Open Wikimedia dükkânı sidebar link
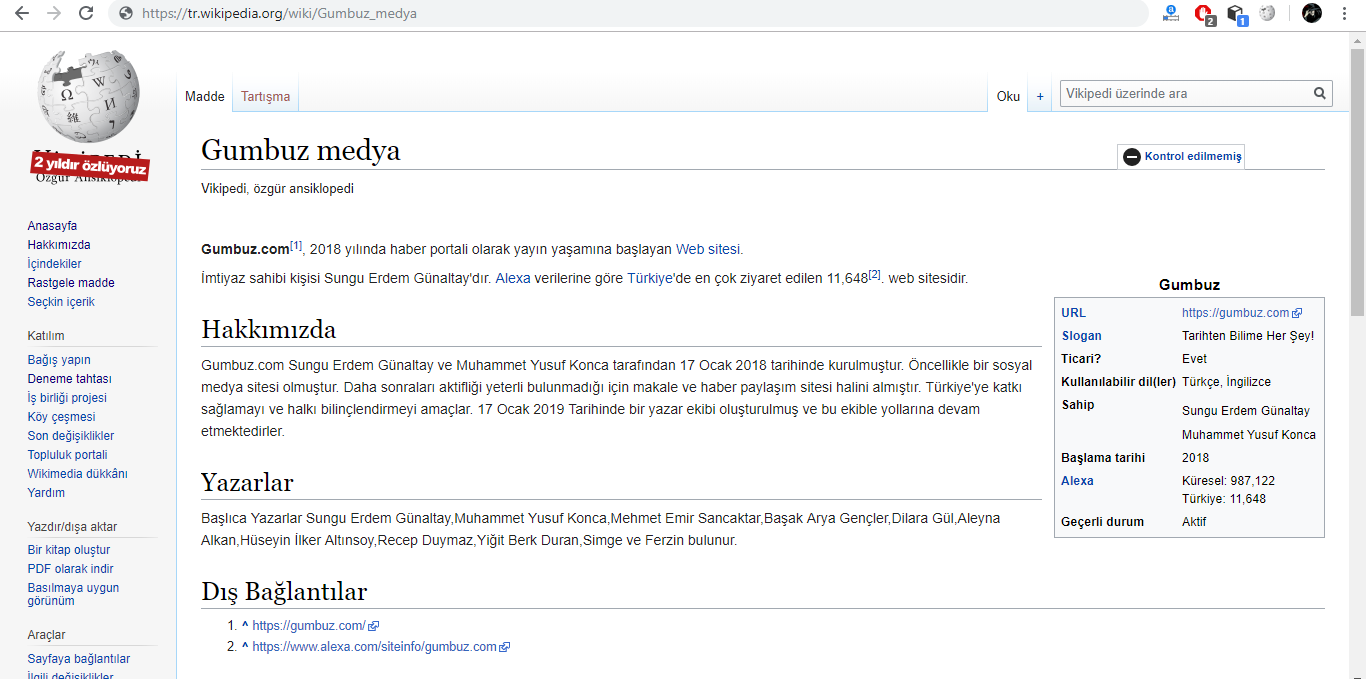The height and width of the screenshot is (679, 1366). pyautogui.click(x=77, y=474)
